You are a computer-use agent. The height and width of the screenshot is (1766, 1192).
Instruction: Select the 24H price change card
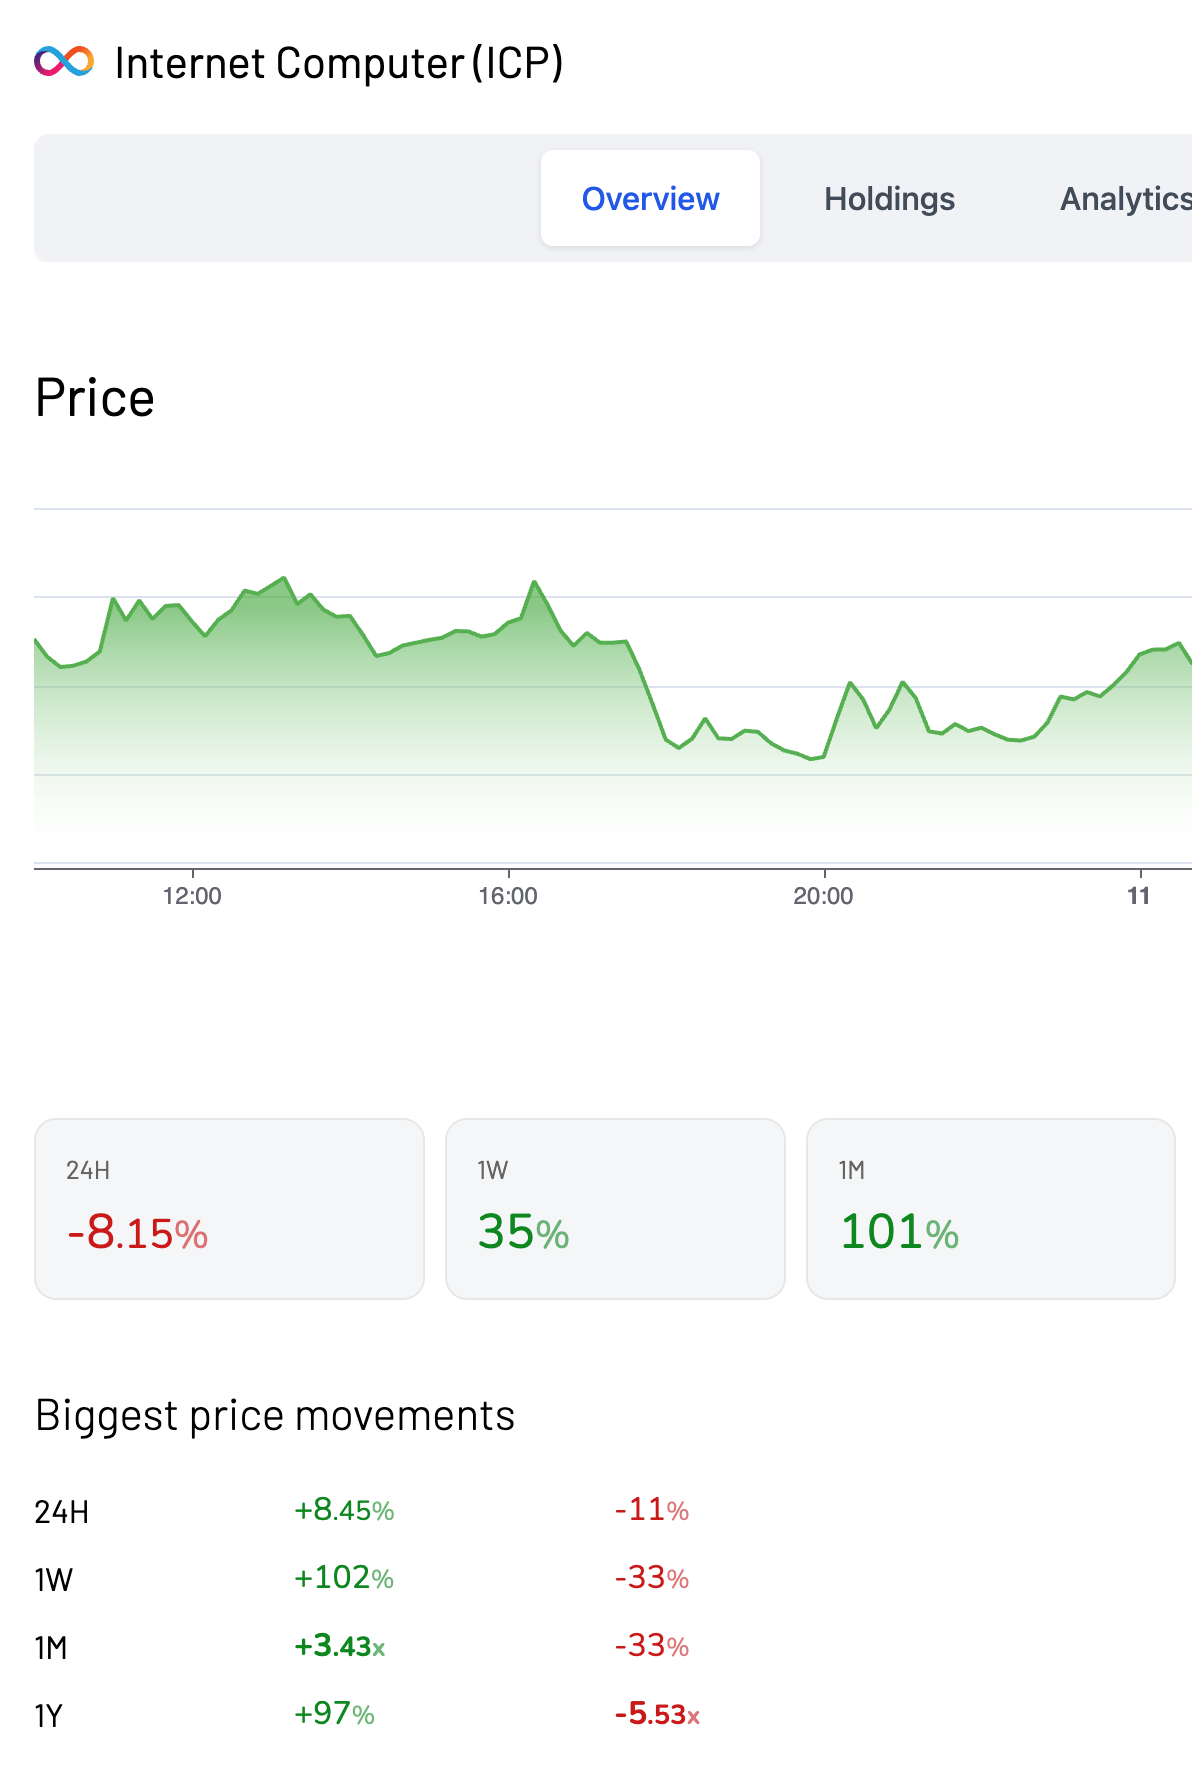click(229, 1208)
